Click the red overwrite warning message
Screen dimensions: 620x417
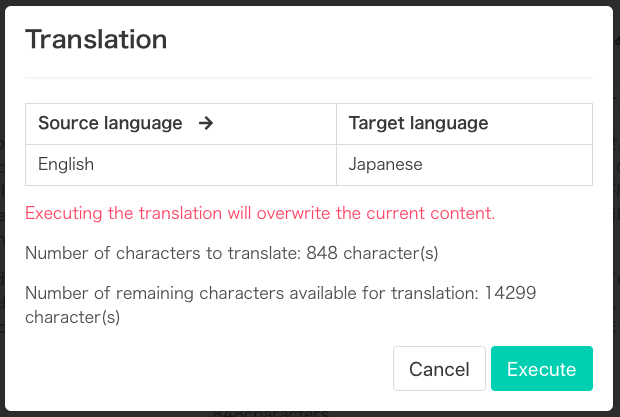click(x=260, y=213)
